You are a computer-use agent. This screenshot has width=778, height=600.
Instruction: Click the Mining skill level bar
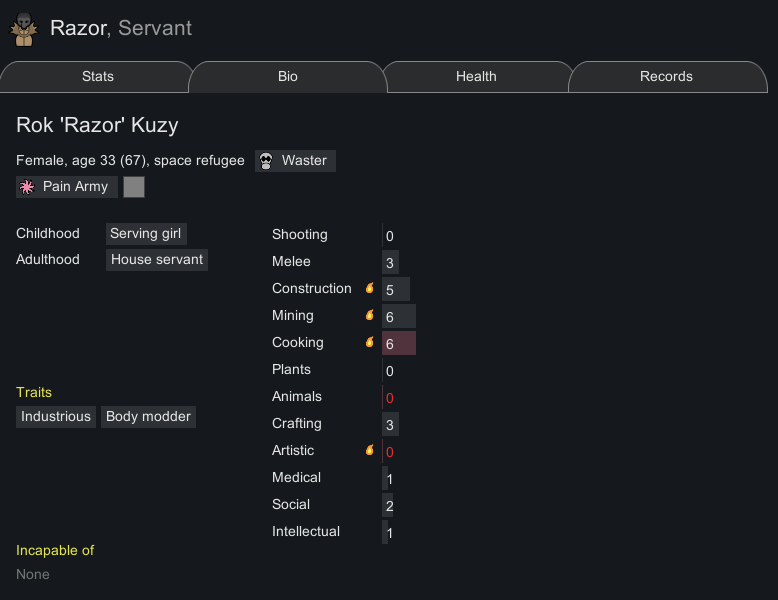[399, 317]
